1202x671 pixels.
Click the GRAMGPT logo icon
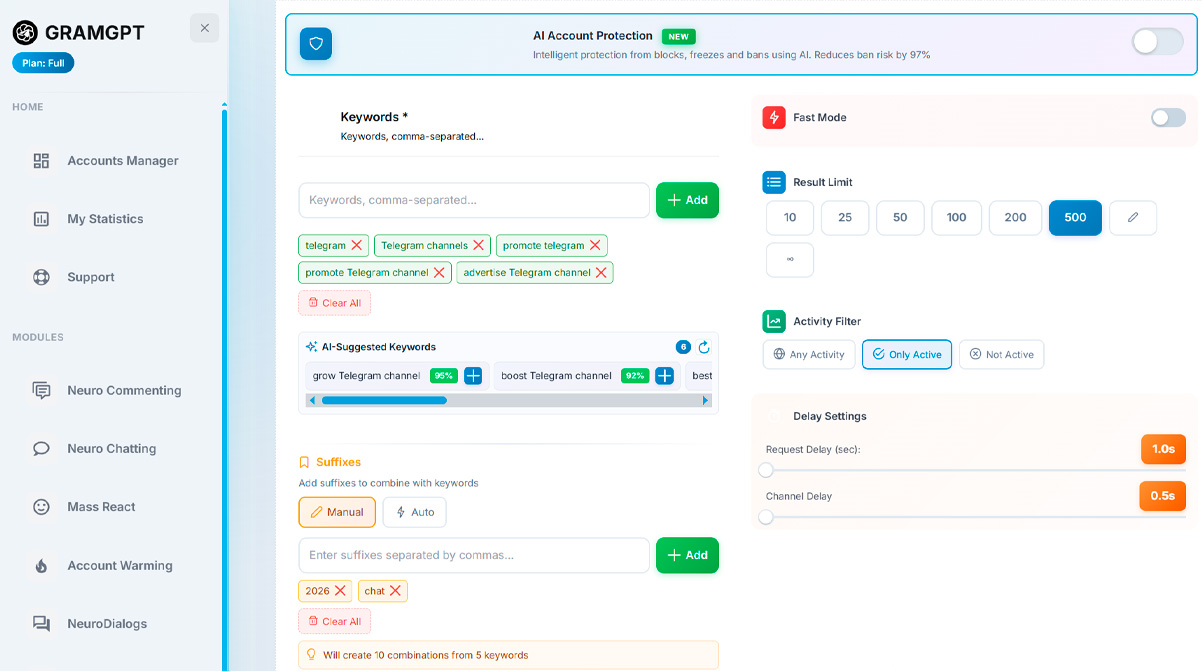(x=26, y=32)
